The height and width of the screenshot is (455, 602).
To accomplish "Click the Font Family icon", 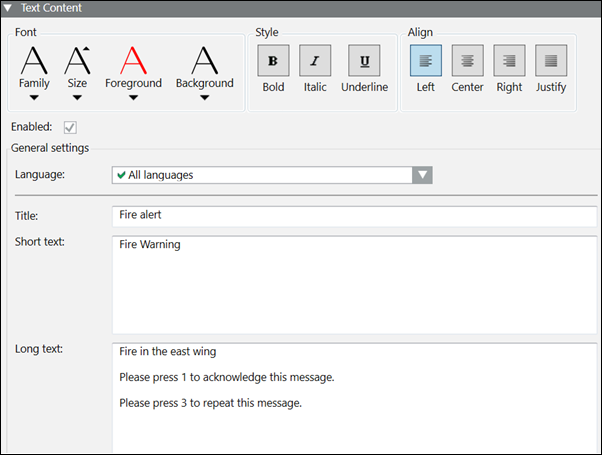I will click(x=34, y=60).
